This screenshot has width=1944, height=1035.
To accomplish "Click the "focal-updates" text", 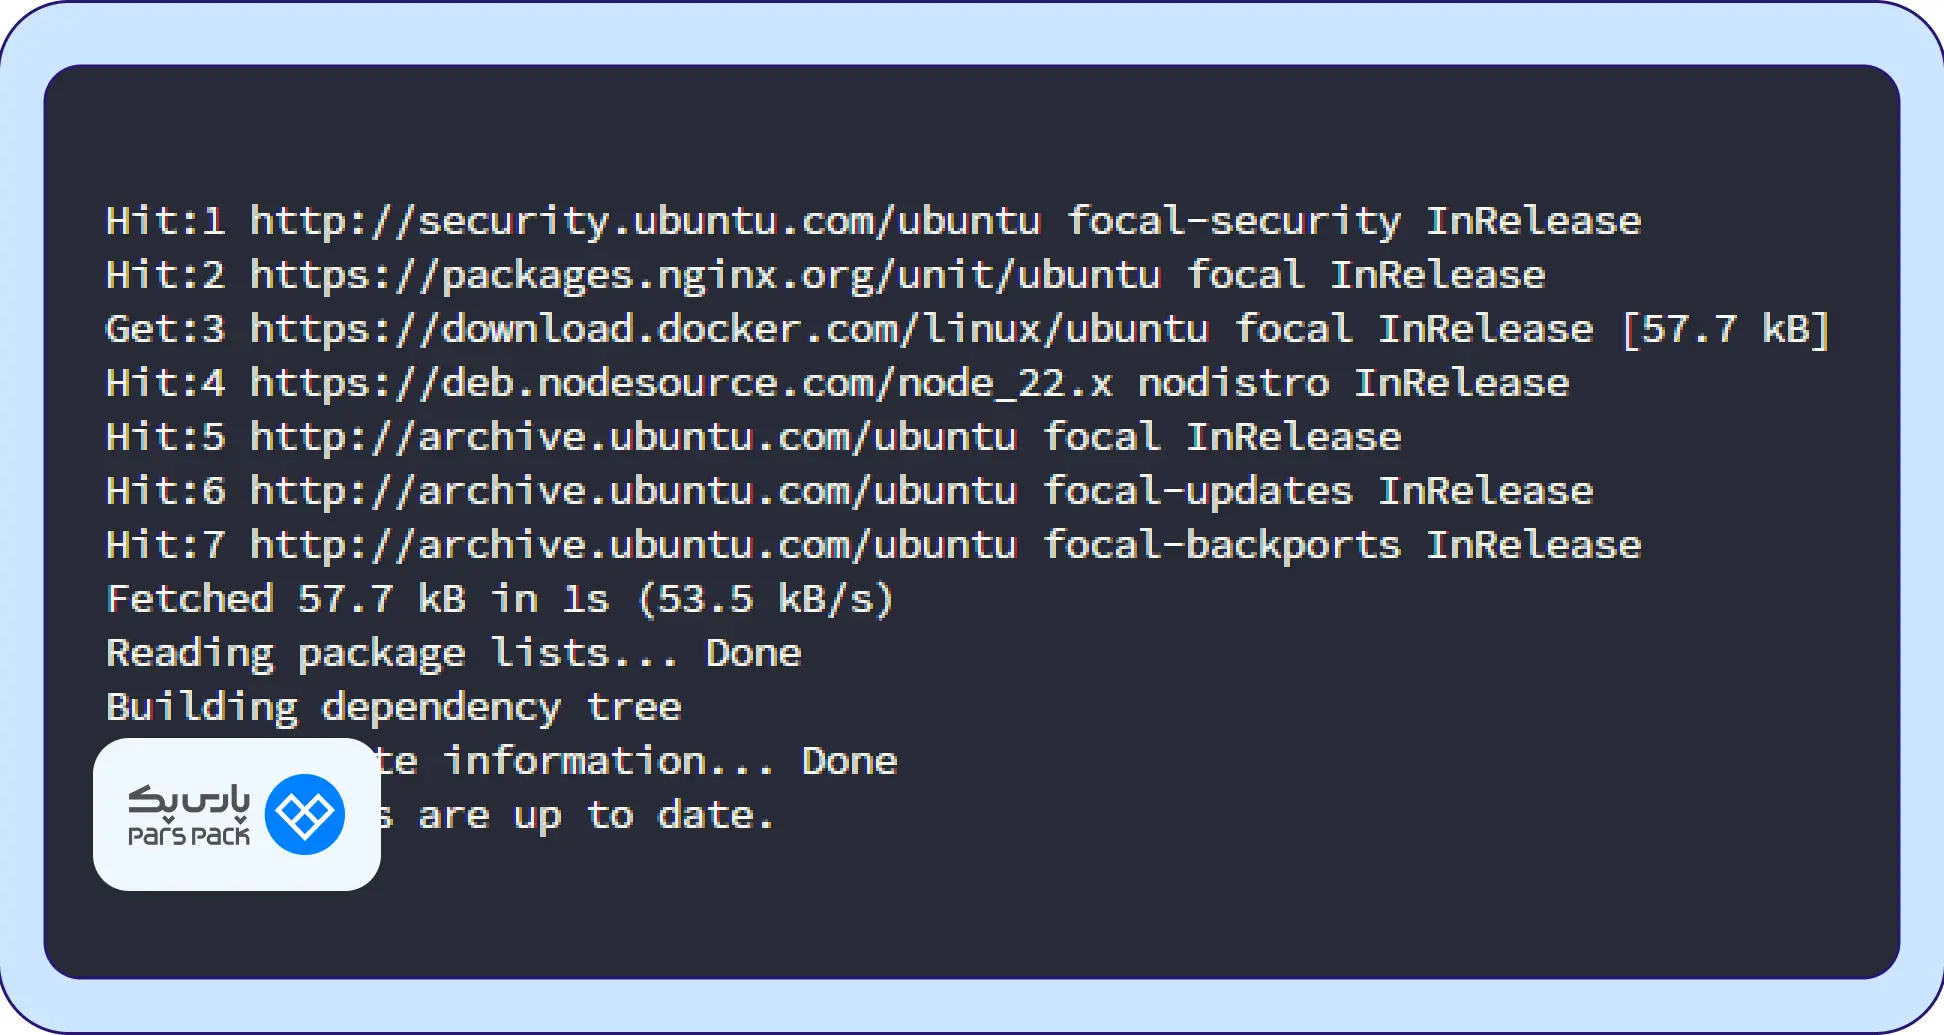I will [1197, 491].
